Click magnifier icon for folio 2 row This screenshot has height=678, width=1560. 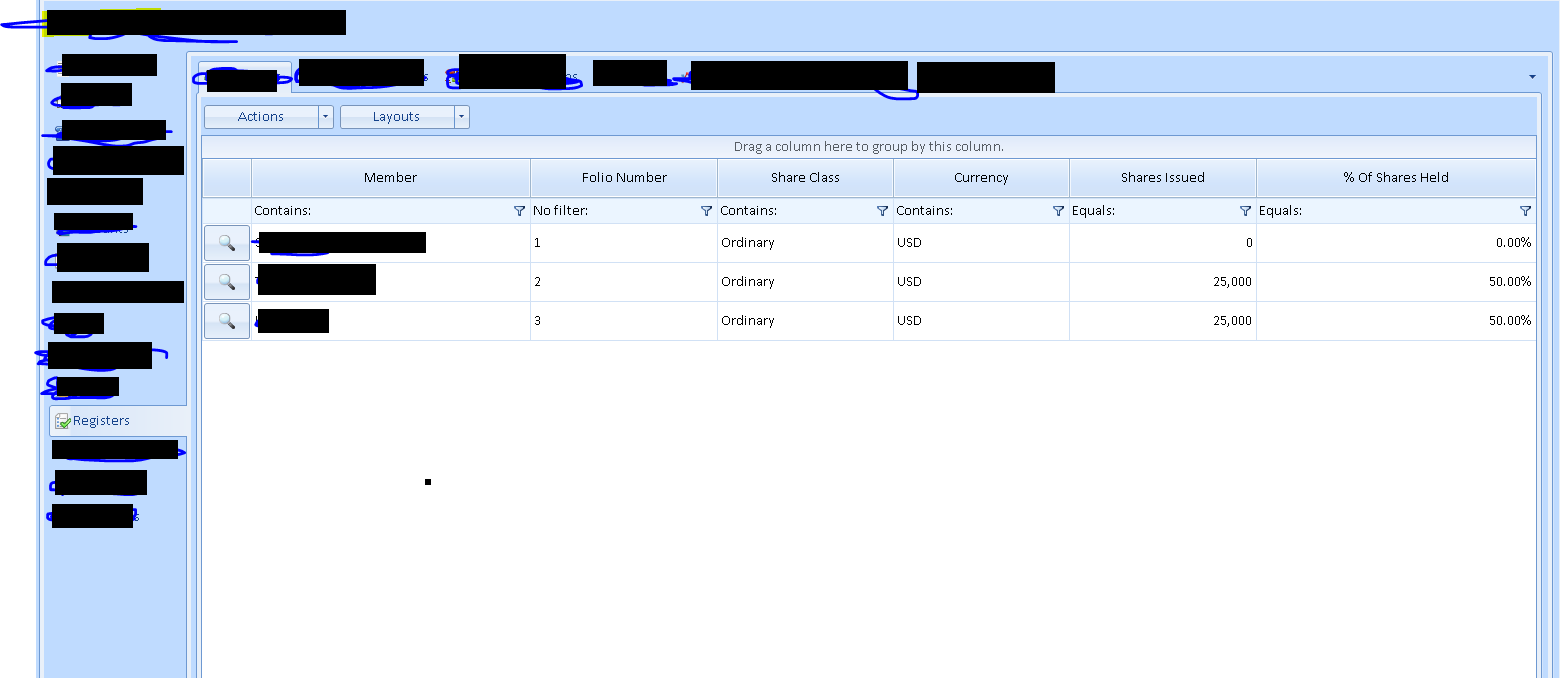coord(227,282)
